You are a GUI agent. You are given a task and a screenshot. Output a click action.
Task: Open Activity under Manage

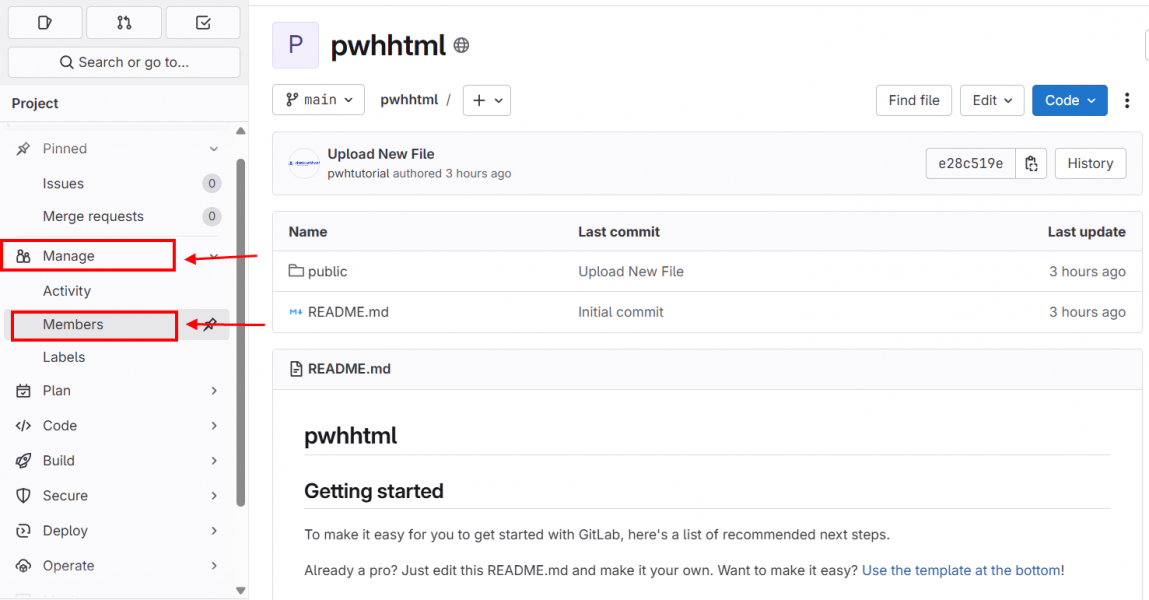(x=67, y=291)
